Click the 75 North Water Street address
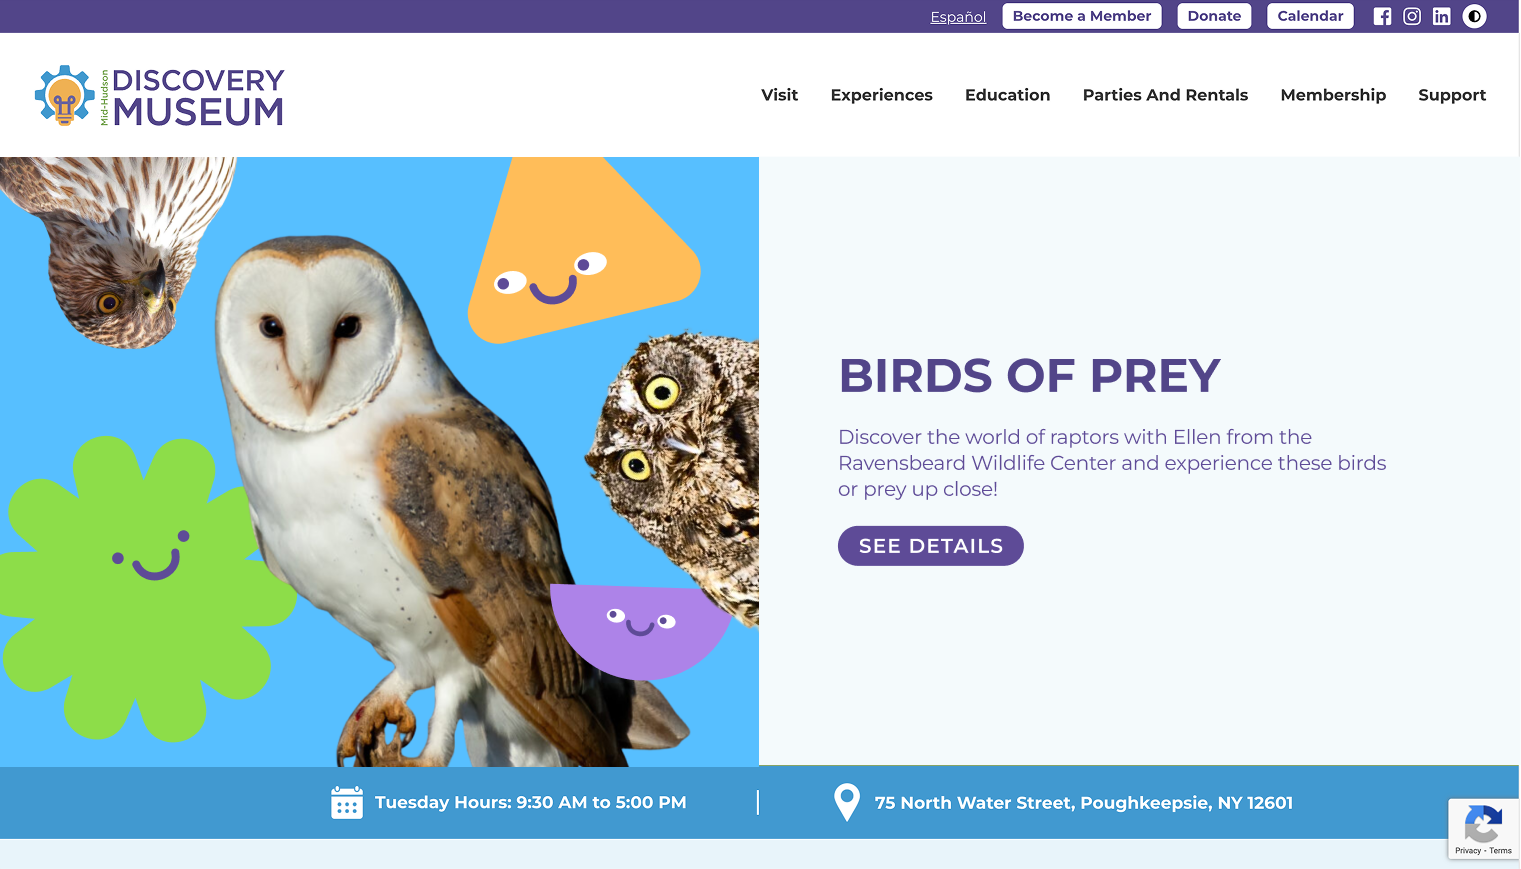 [1083, 803]
